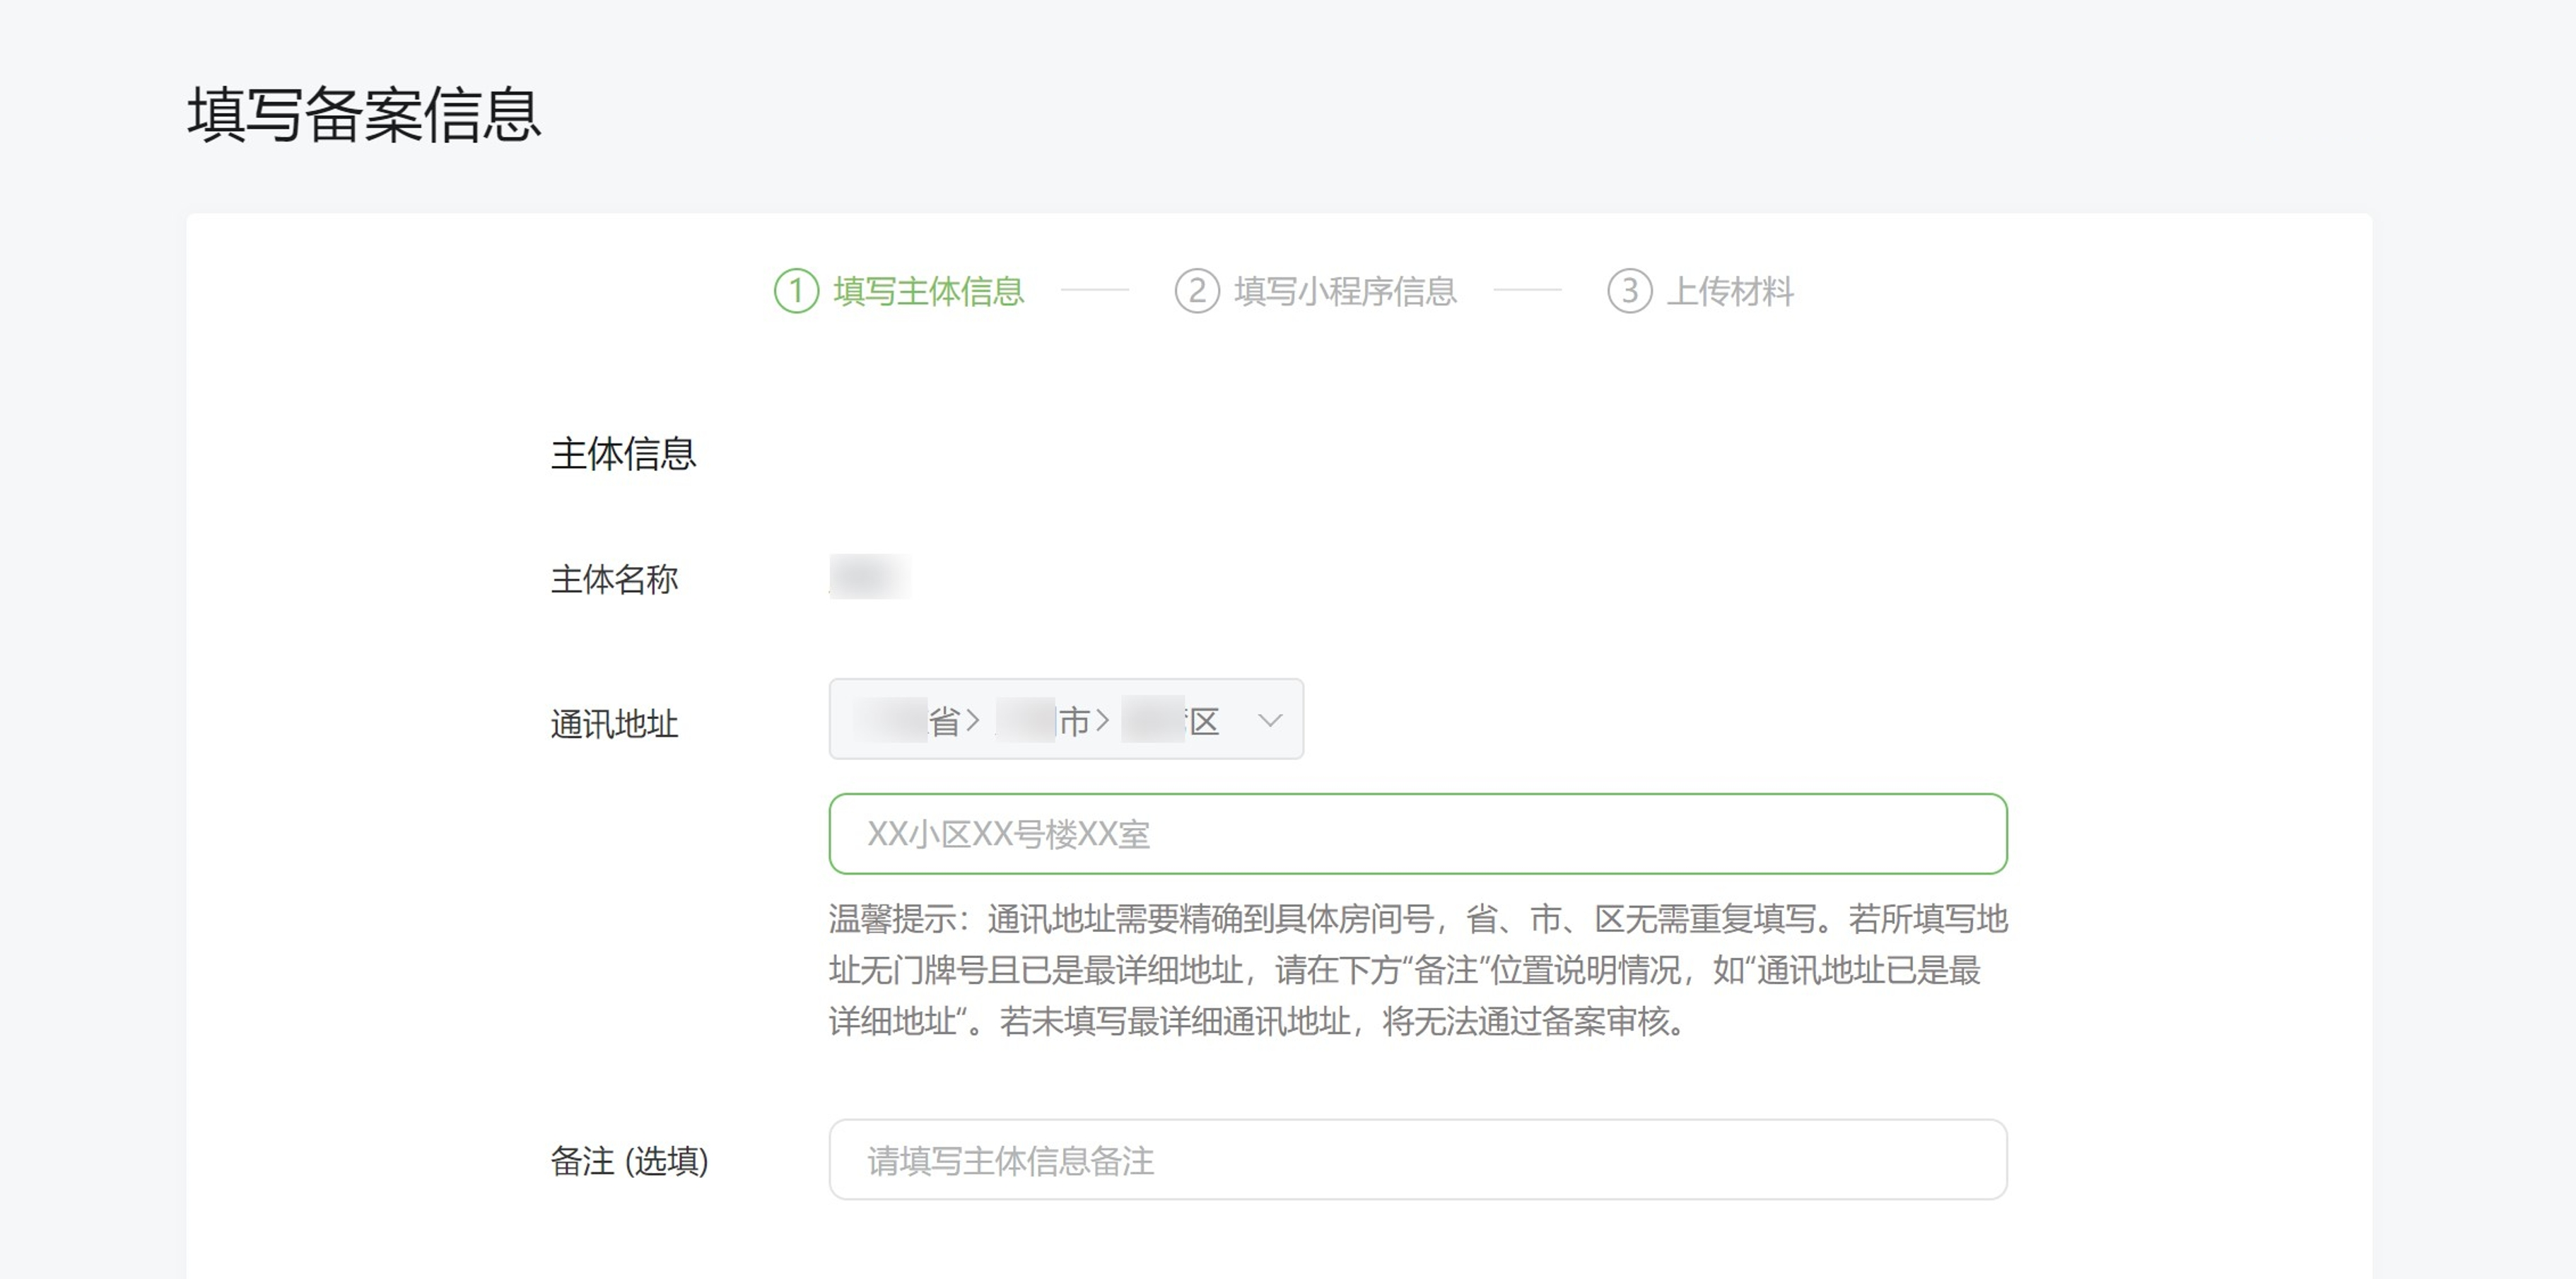Screen dimensions: 2576x1279
Task: Click the 备注 (选填) field label
Action: click(x=629, y=1161)
